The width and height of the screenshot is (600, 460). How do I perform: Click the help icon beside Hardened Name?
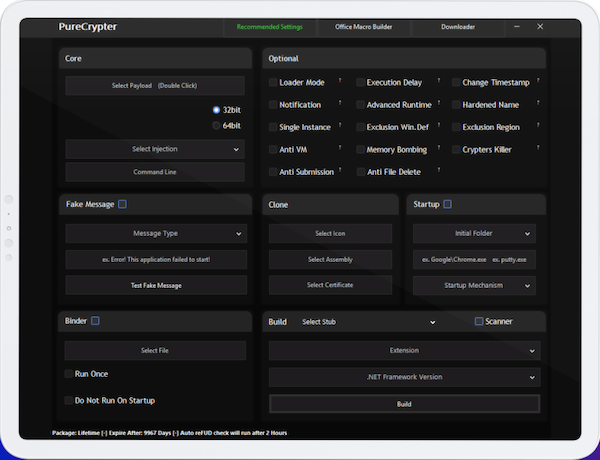pos(539,102)
